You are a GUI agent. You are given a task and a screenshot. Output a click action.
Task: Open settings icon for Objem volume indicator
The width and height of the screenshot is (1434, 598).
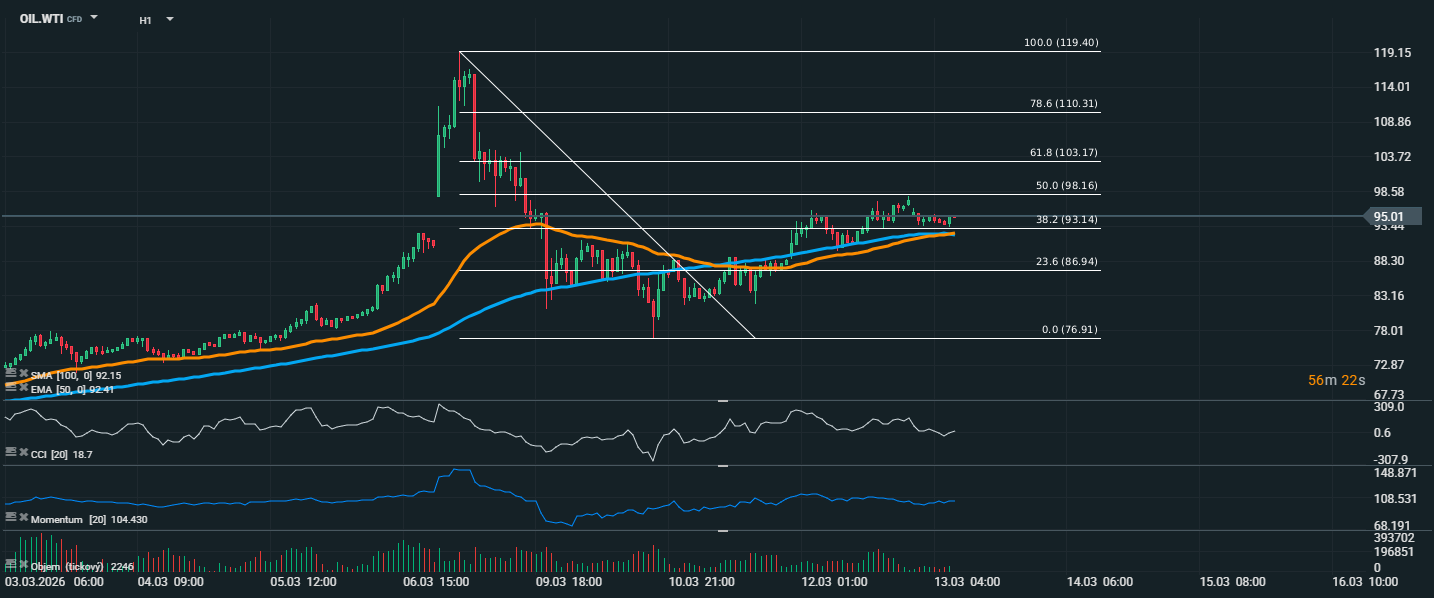tap(11, 565)
